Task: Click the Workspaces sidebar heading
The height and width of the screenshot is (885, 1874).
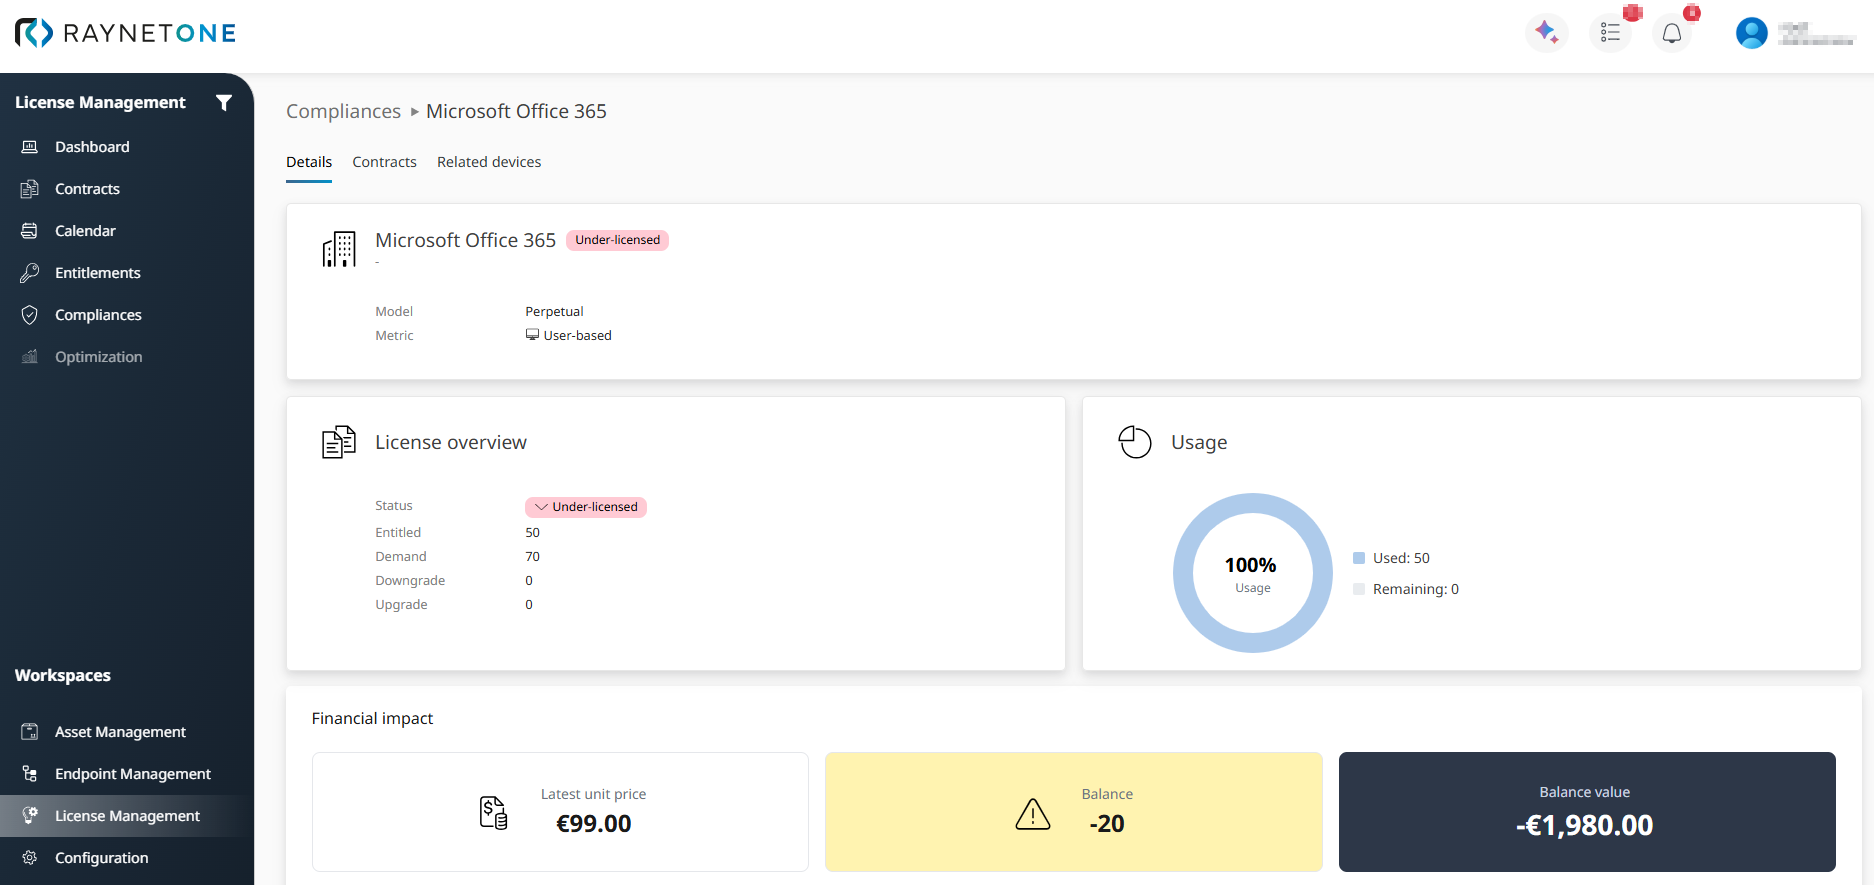Action: click(x=63, y=675)
